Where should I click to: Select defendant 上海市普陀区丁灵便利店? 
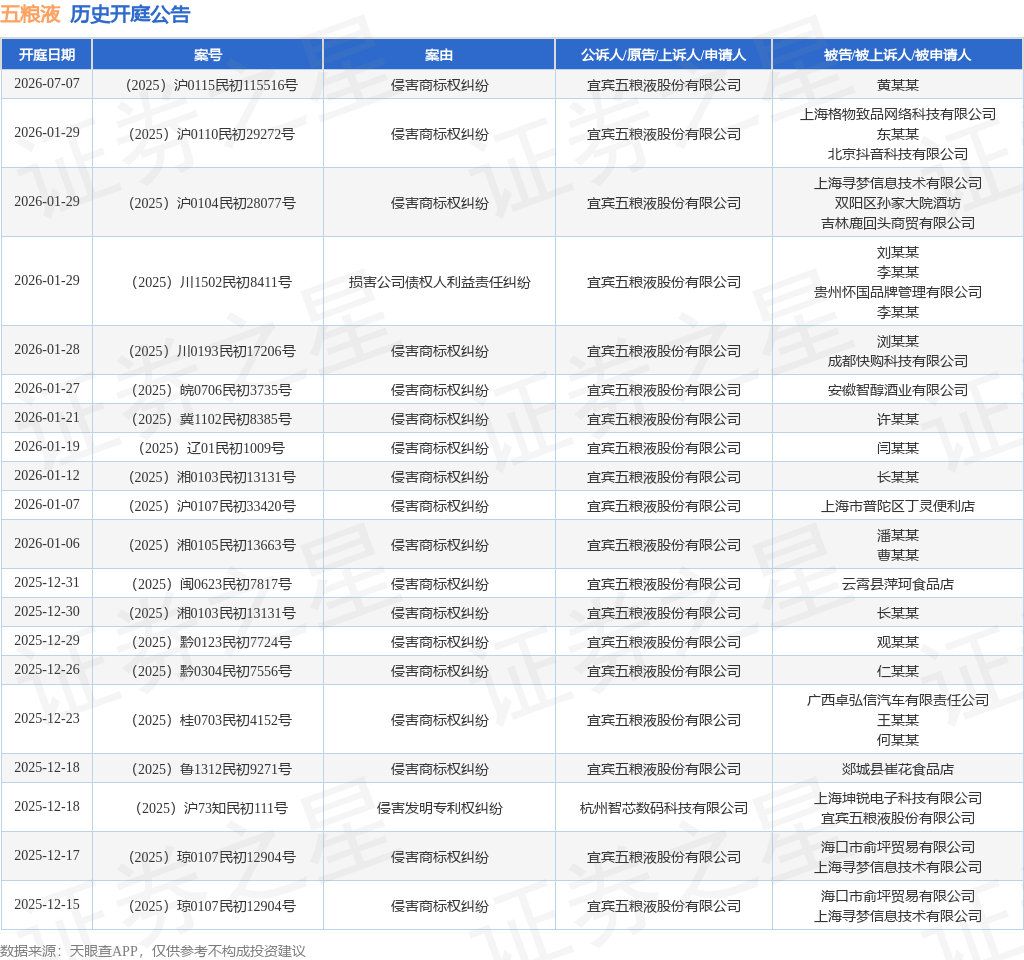point(897,506)
